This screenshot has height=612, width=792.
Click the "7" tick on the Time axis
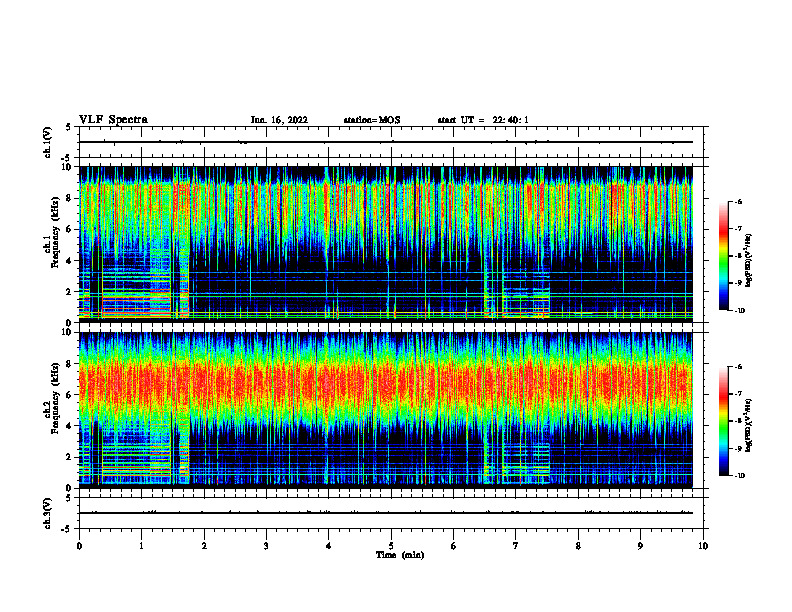click(516, 546)
